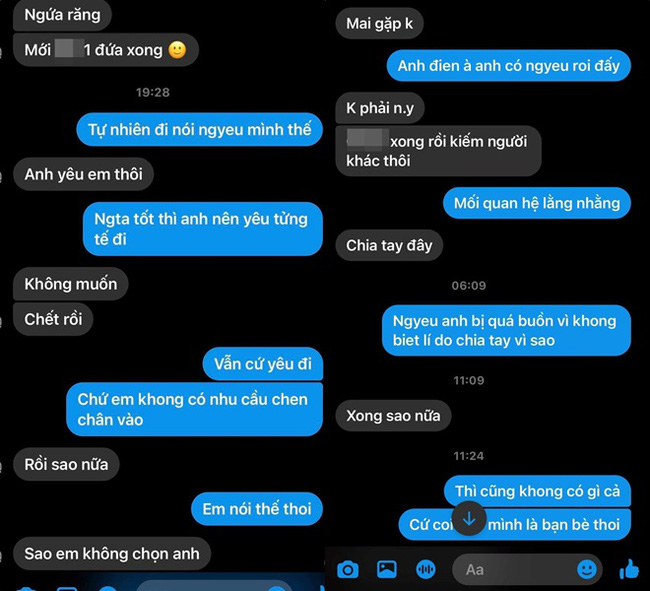The image size is (650, 591).
Task: Jump to latest with down-arrow button
Action: pyautogui.click(x=469, y=518)
